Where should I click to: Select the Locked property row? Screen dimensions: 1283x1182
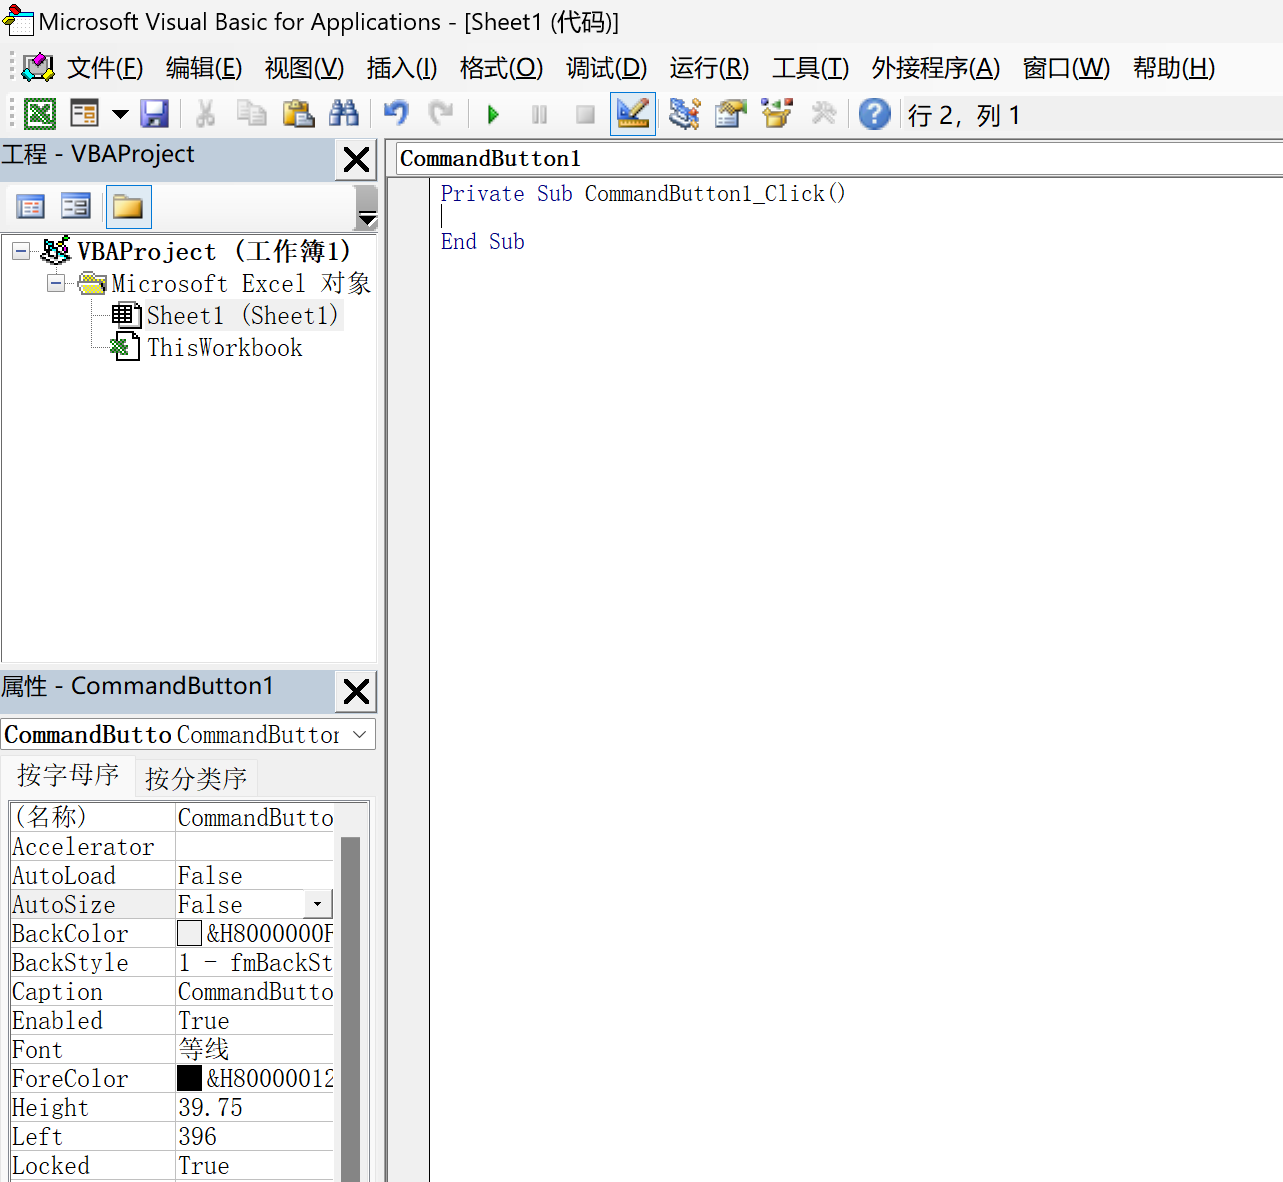(x=172, y=1165)
